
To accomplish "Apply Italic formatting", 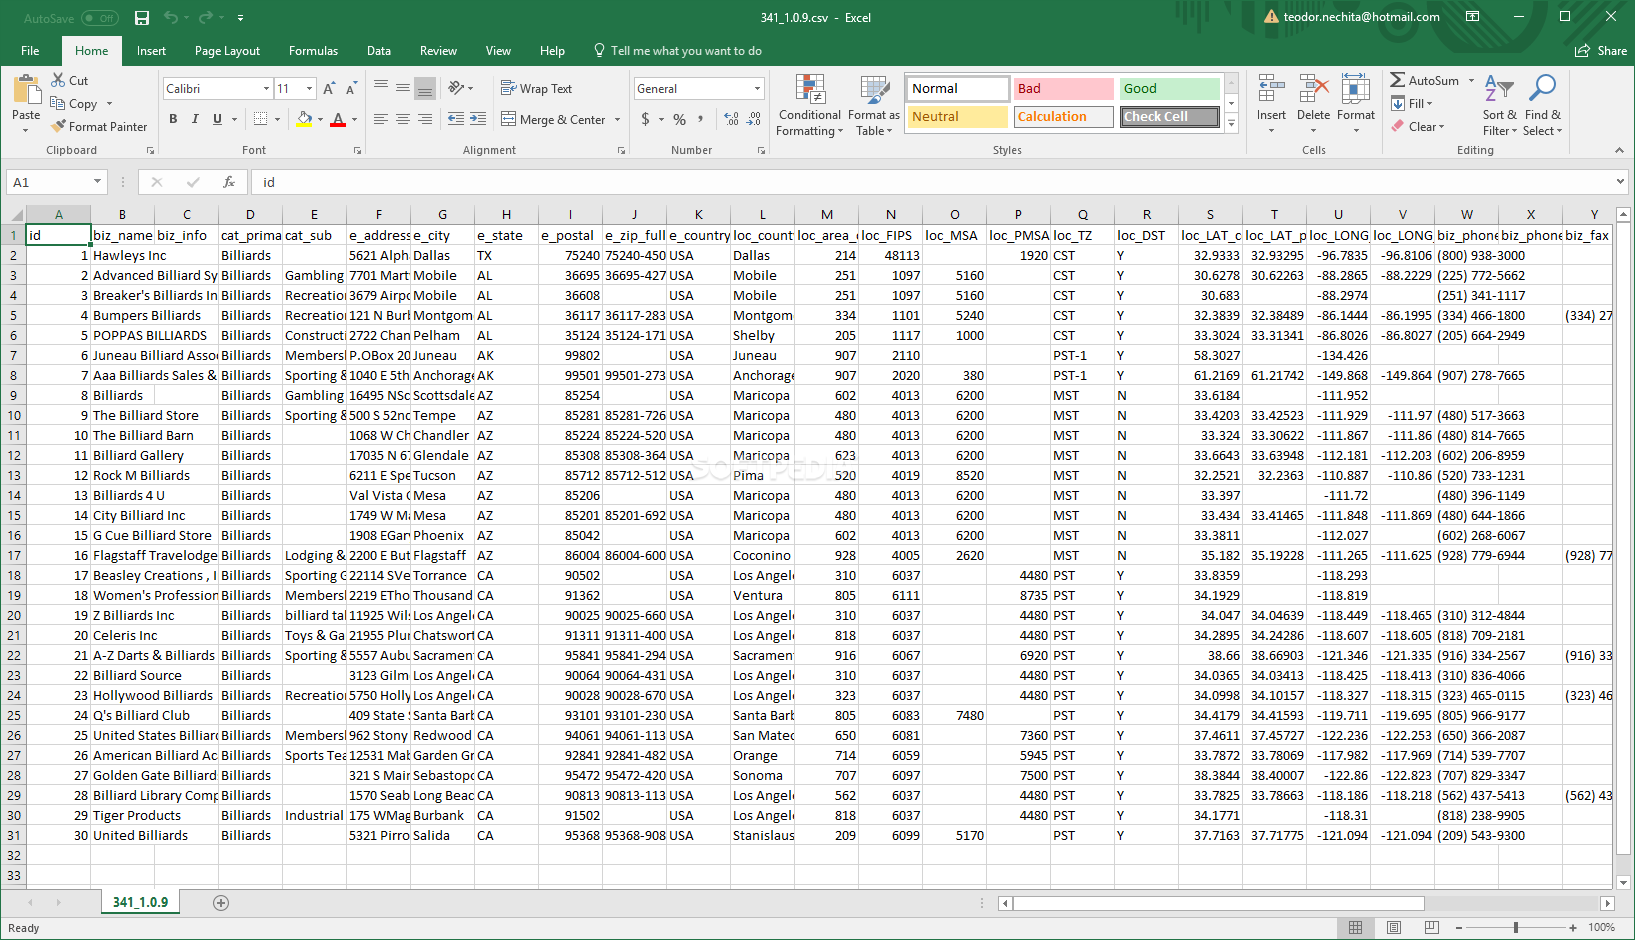I will [195, 119].
